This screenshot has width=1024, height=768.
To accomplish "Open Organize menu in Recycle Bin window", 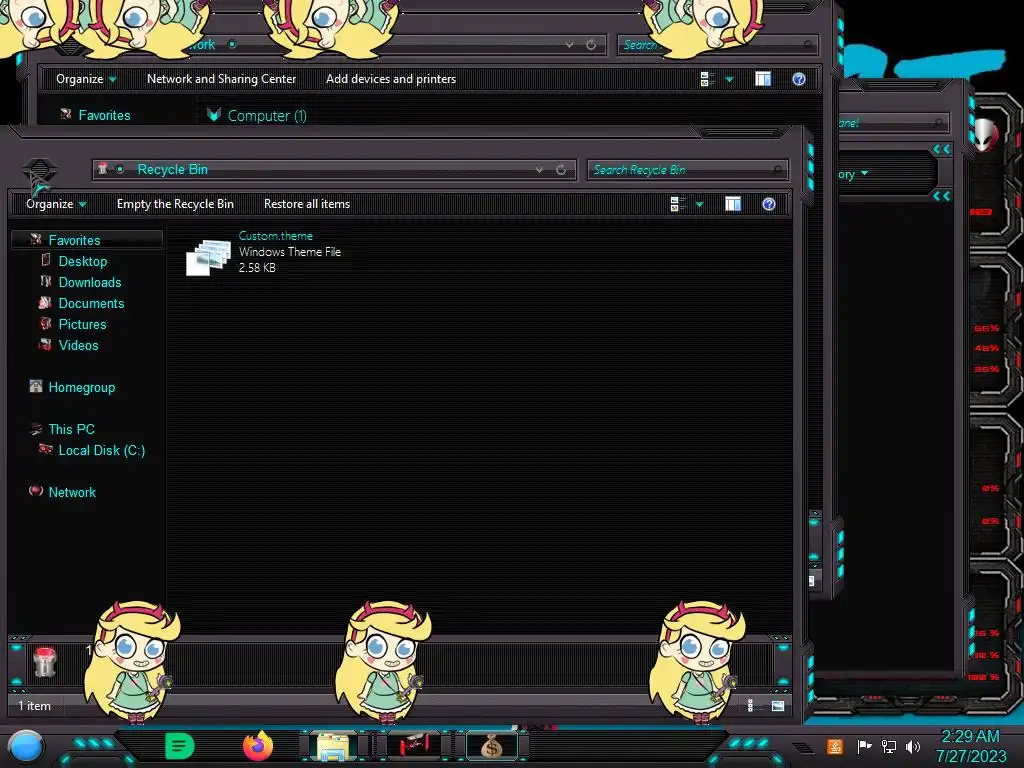I will (56, 204).
